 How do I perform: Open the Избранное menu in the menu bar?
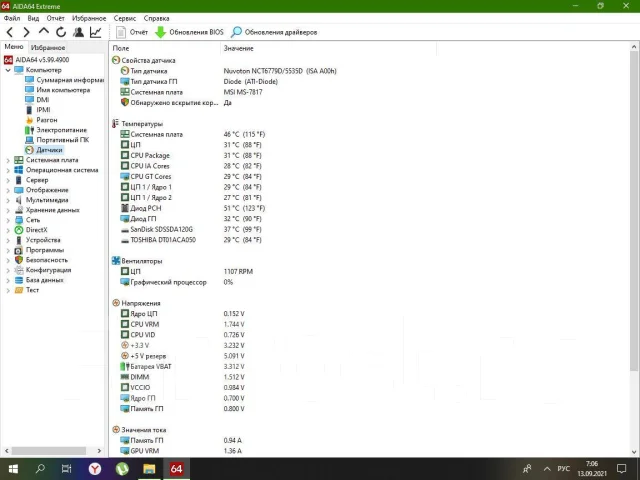(x=89, y=18)
